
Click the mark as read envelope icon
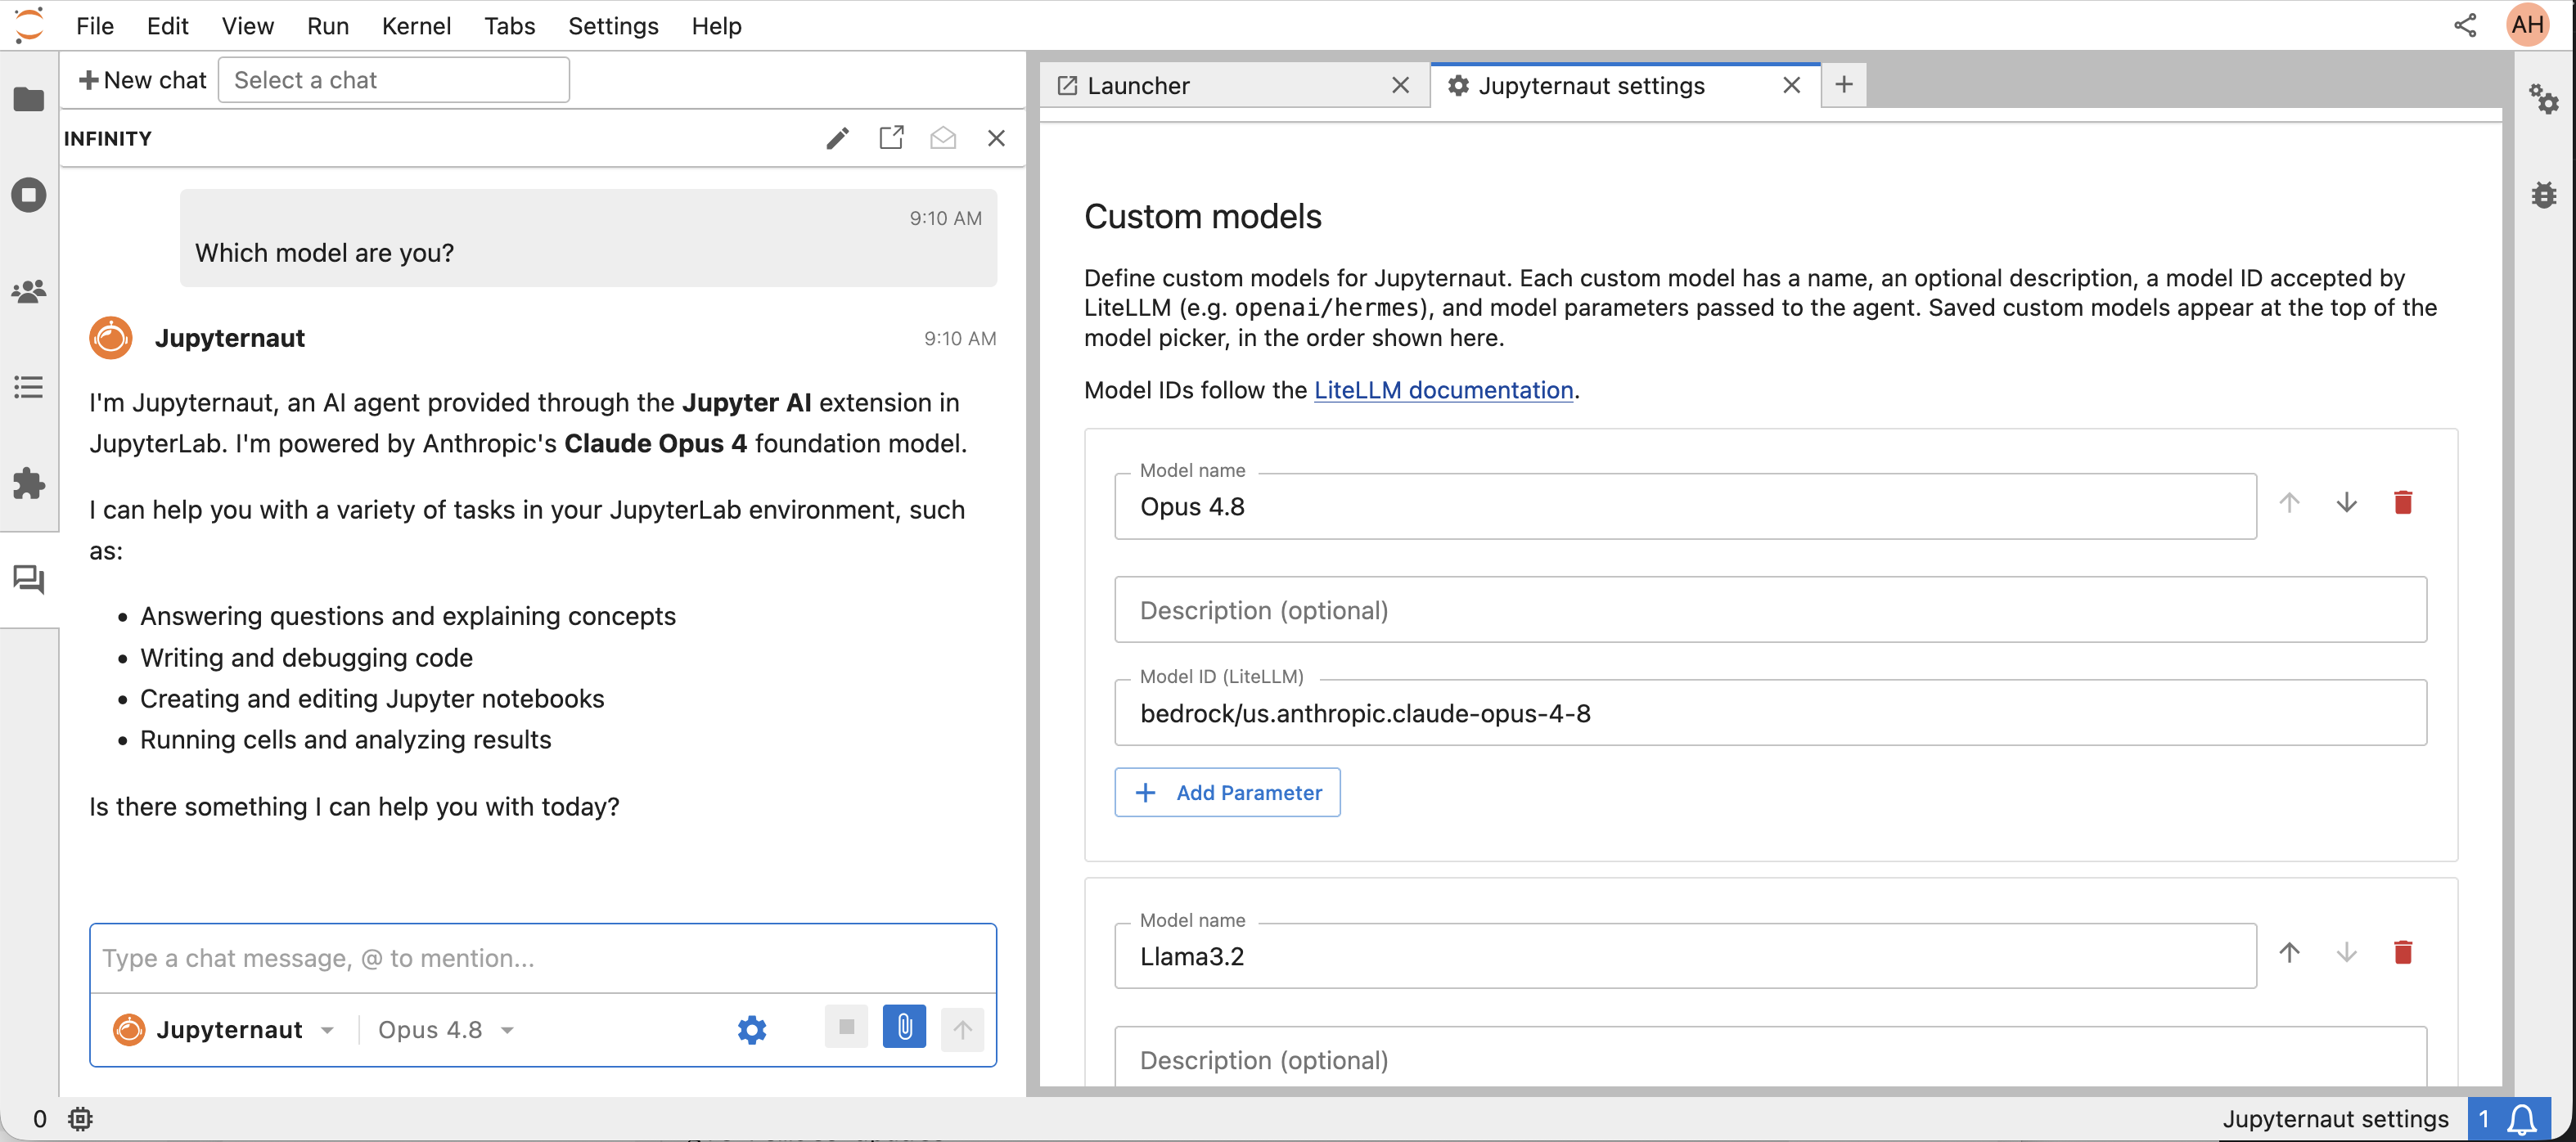point(943,138)
